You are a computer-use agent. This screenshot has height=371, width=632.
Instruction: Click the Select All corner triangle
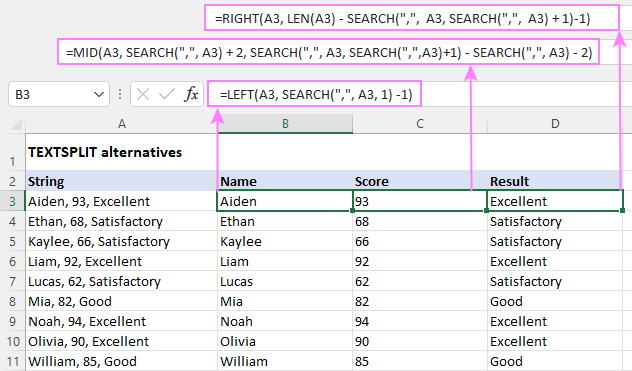pyautogui.click(x=16, y=124)
